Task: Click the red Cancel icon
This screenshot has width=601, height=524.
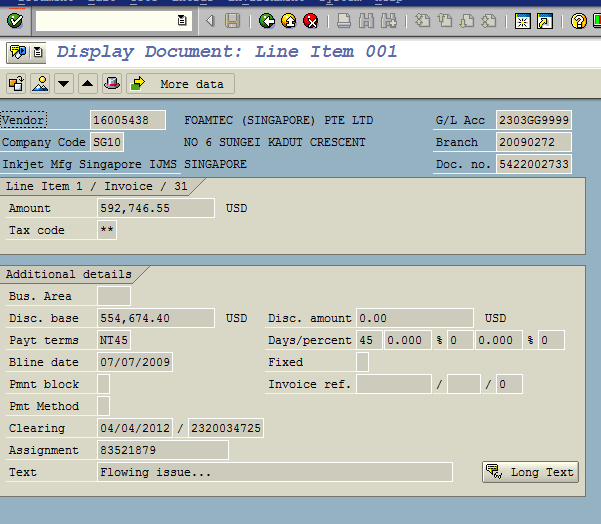Action: tap(310, 20)
